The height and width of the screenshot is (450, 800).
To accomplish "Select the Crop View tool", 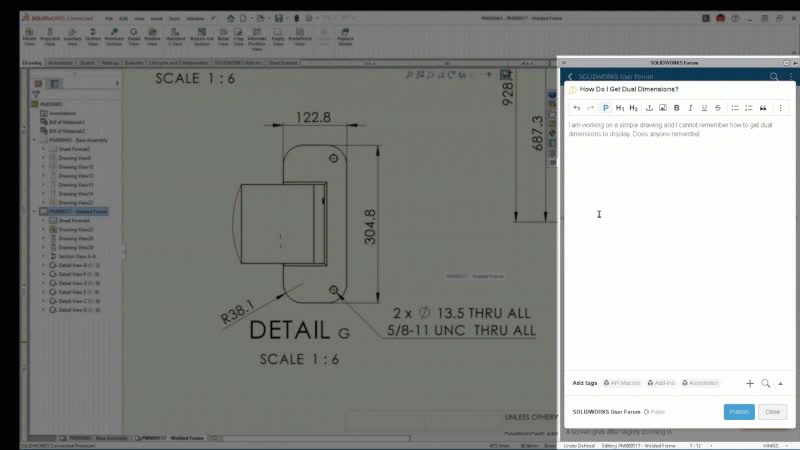I will coord(238,37).
